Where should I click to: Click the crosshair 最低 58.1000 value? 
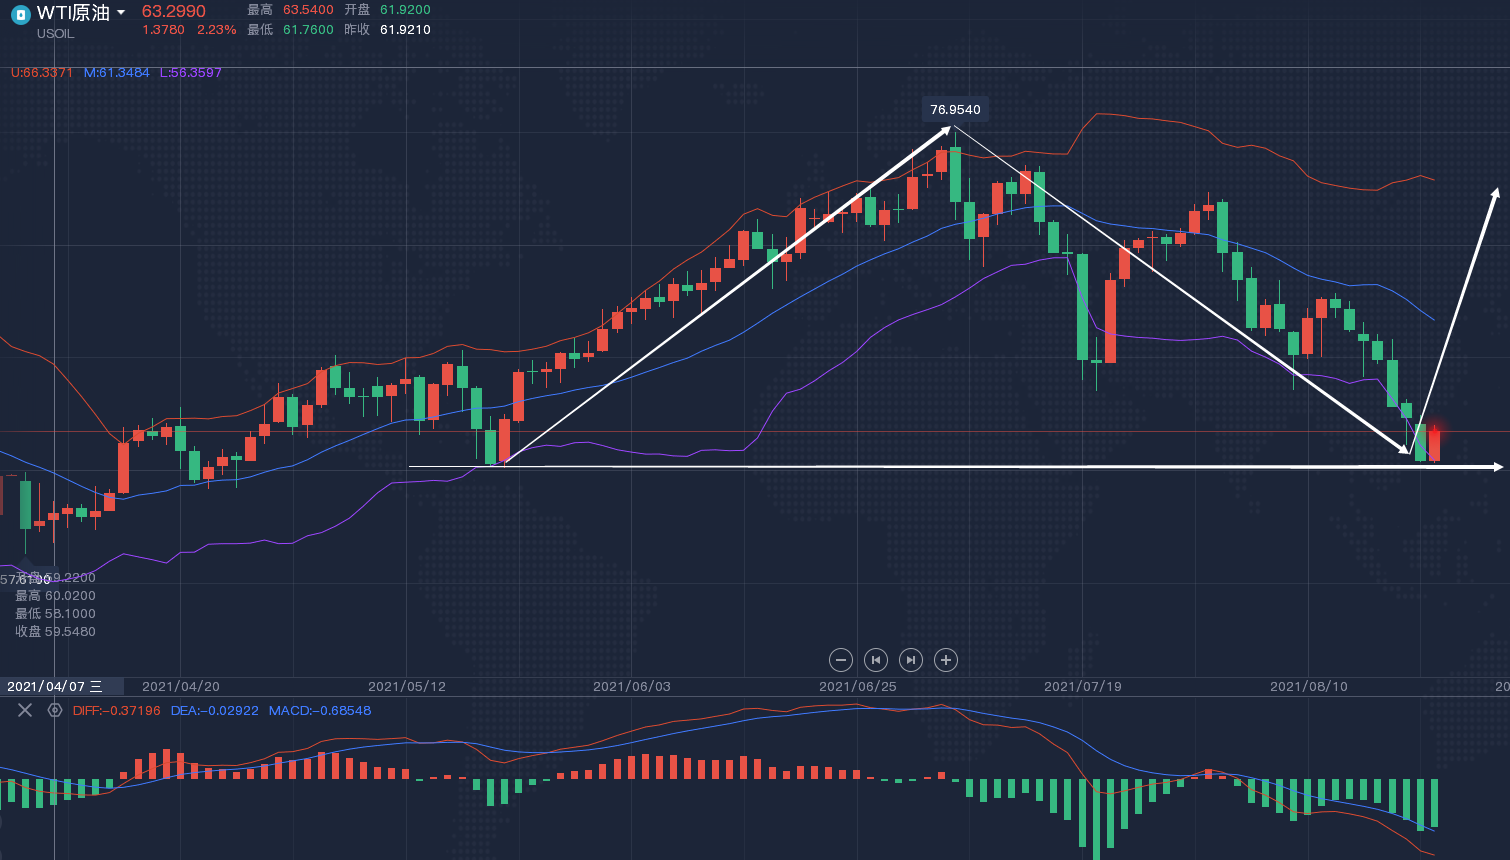pyautogui.click(x=70, y=614)
